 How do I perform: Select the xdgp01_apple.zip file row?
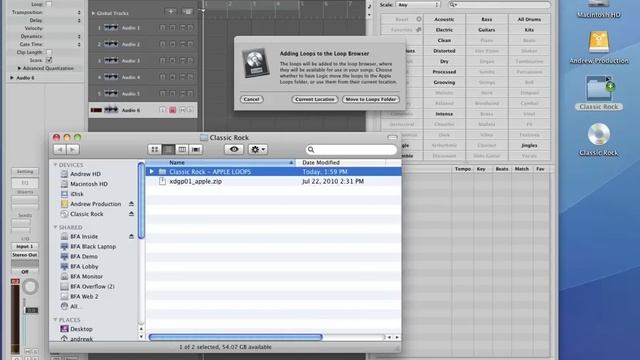(x=273, y=181)
